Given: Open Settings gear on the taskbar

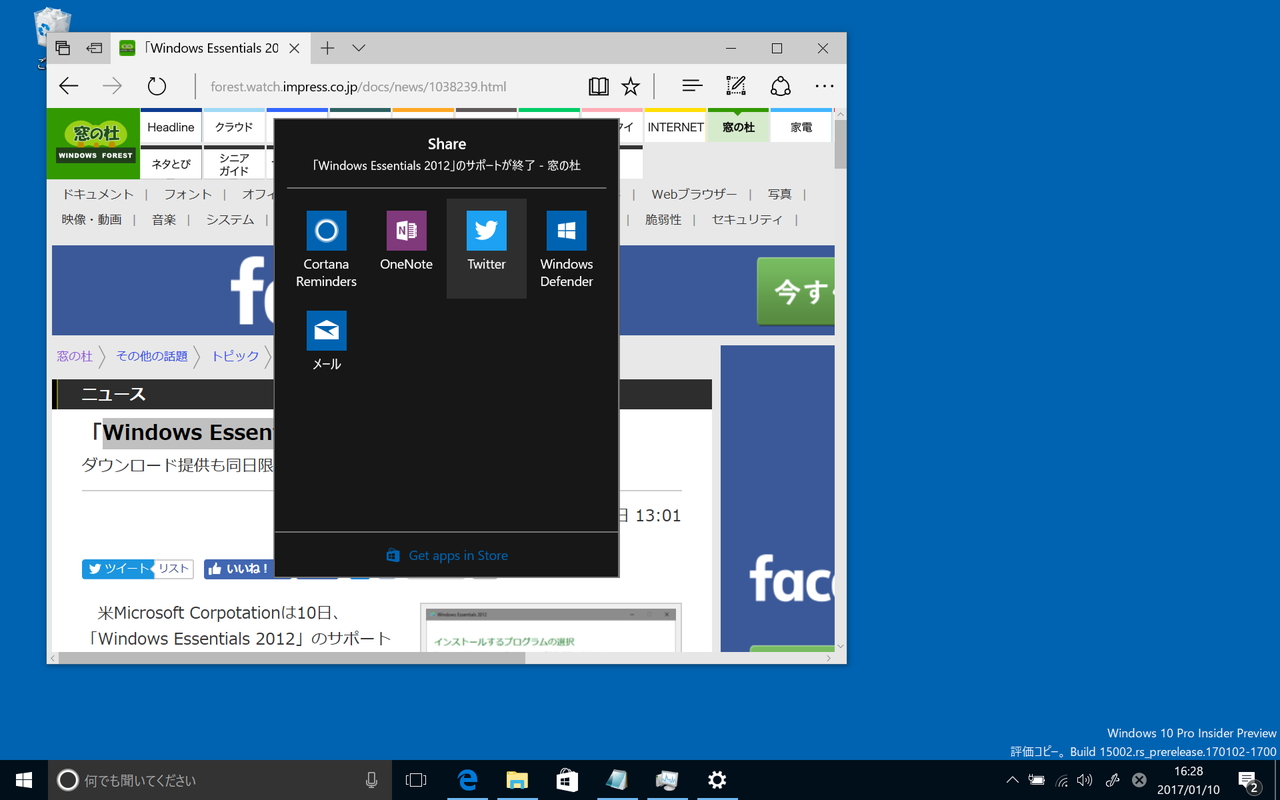Looking at the screenshot, I should 717,780.
